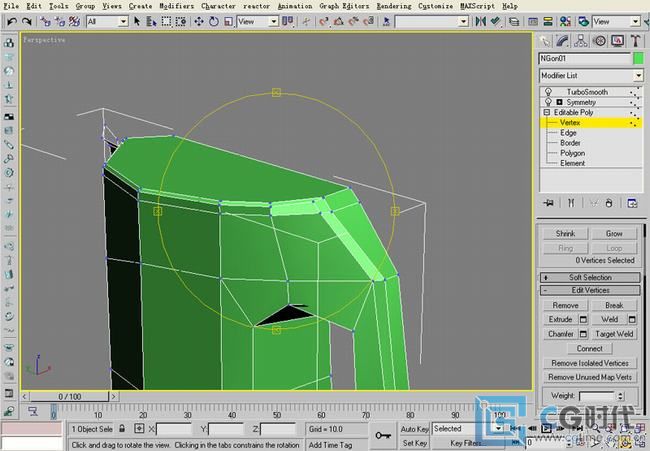The width and height of the screenshot is (650, 451).
Task: Open the Hierarchy command panel
Action: (581, 41)
